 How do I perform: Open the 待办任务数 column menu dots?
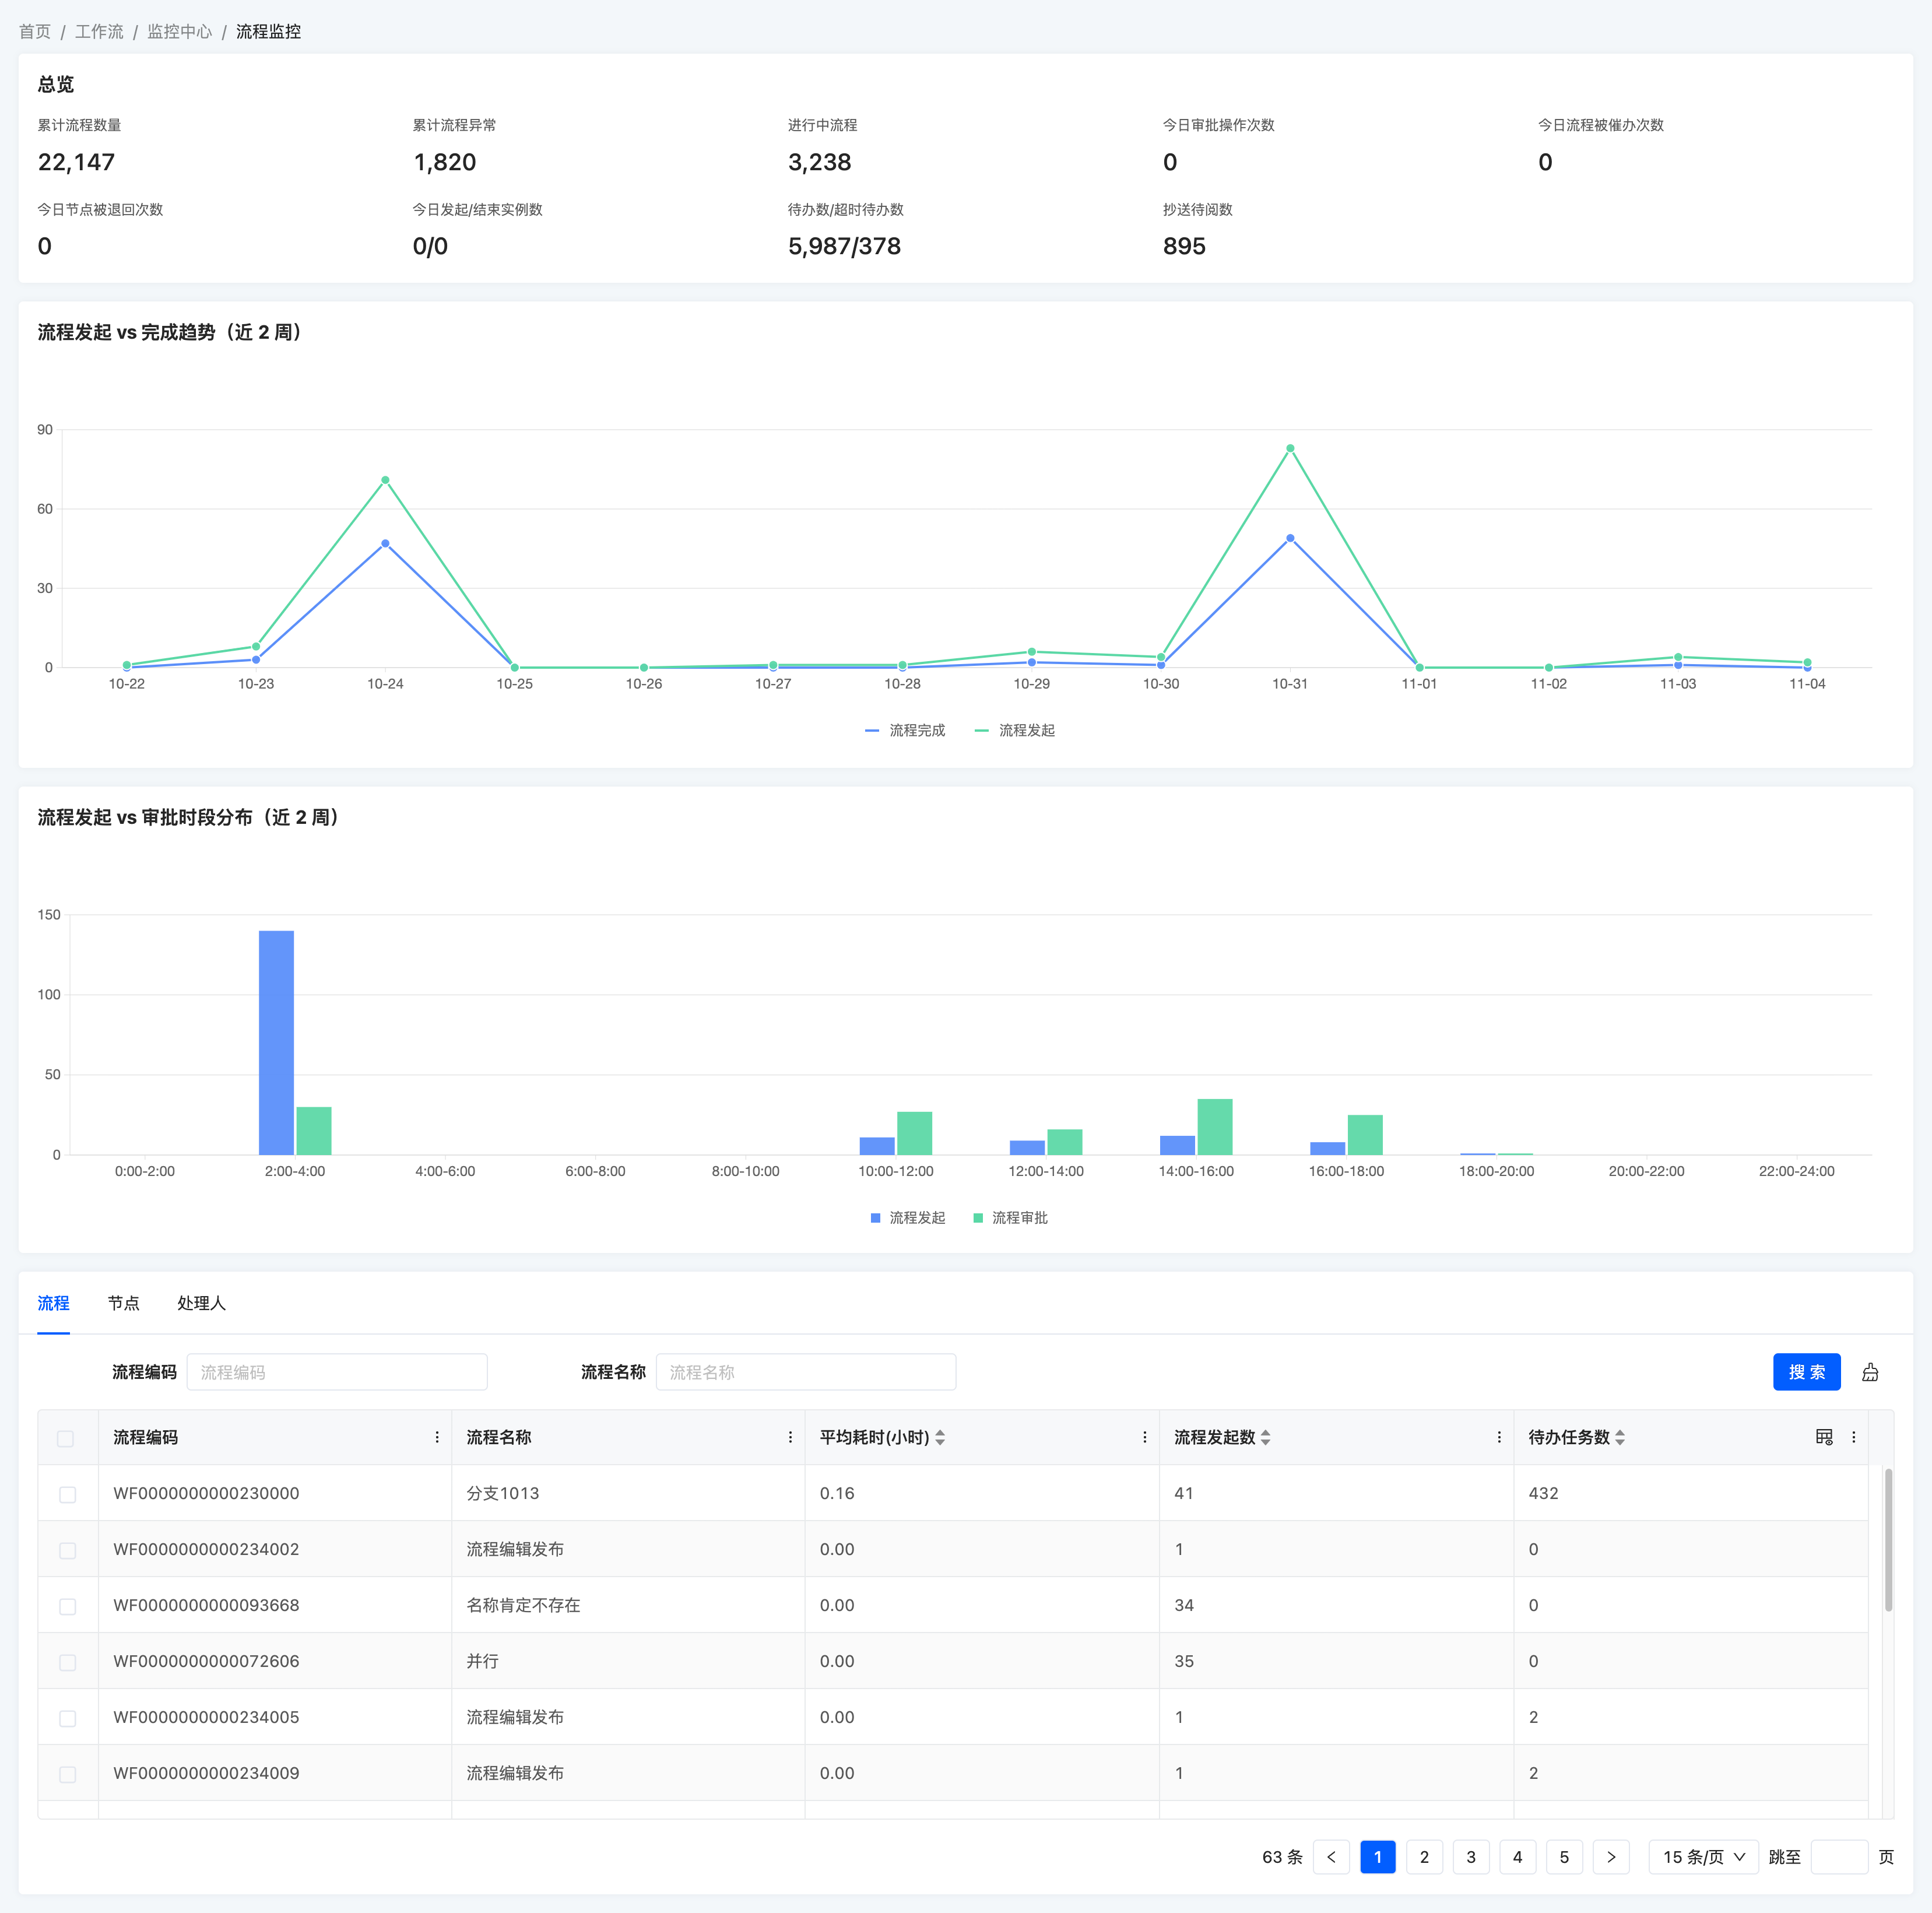click(1853, 1437)
